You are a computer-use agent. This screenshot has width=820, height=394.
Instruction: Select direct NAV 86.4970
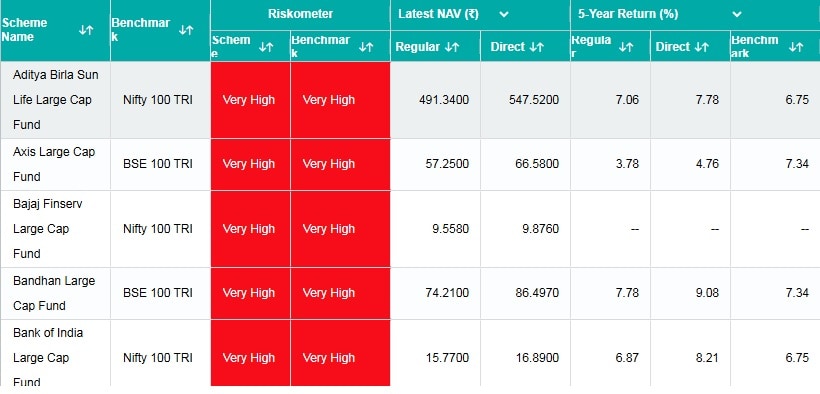pos(537,293)
